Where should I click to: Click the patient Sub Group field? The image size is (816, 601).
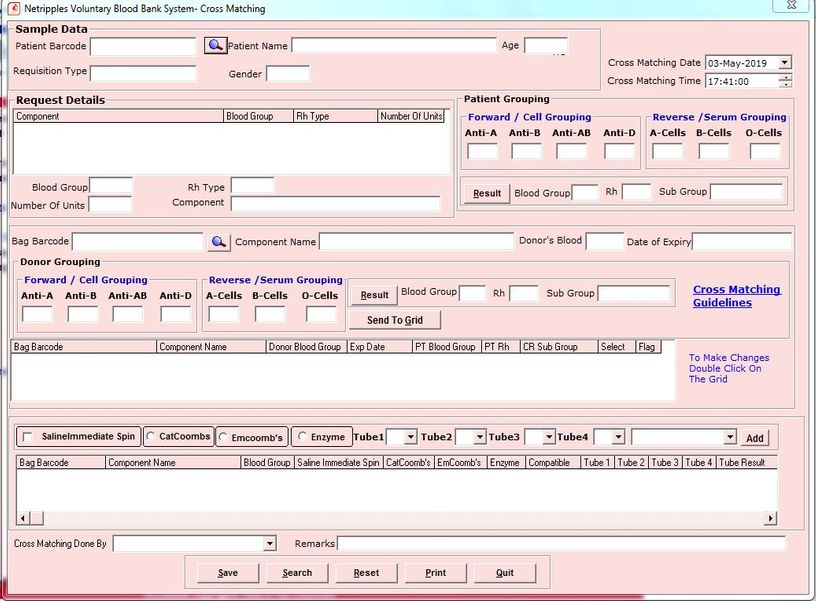click(746, 192)
